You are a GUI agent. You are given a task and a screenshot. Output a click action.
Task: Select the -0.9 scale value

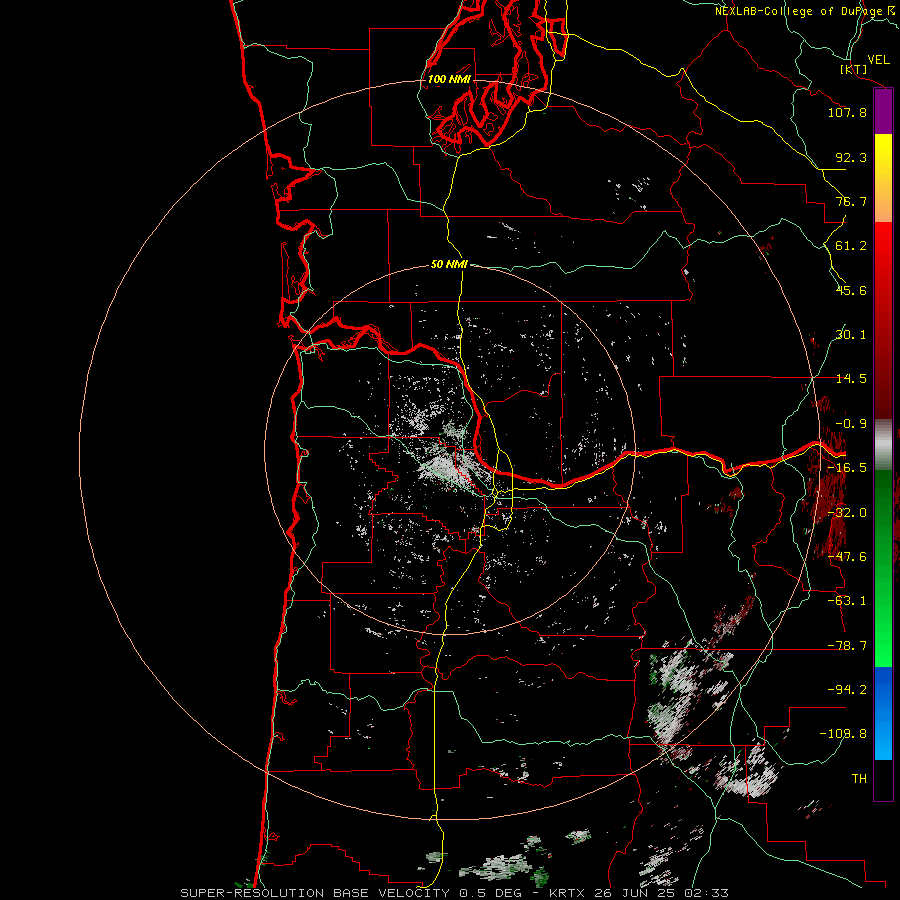pyautogui.click(x=851, y=424)
